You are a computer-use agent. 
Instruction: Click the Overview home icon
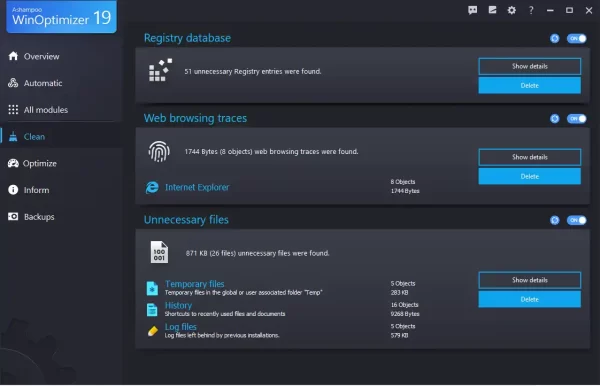pos(13,56)
